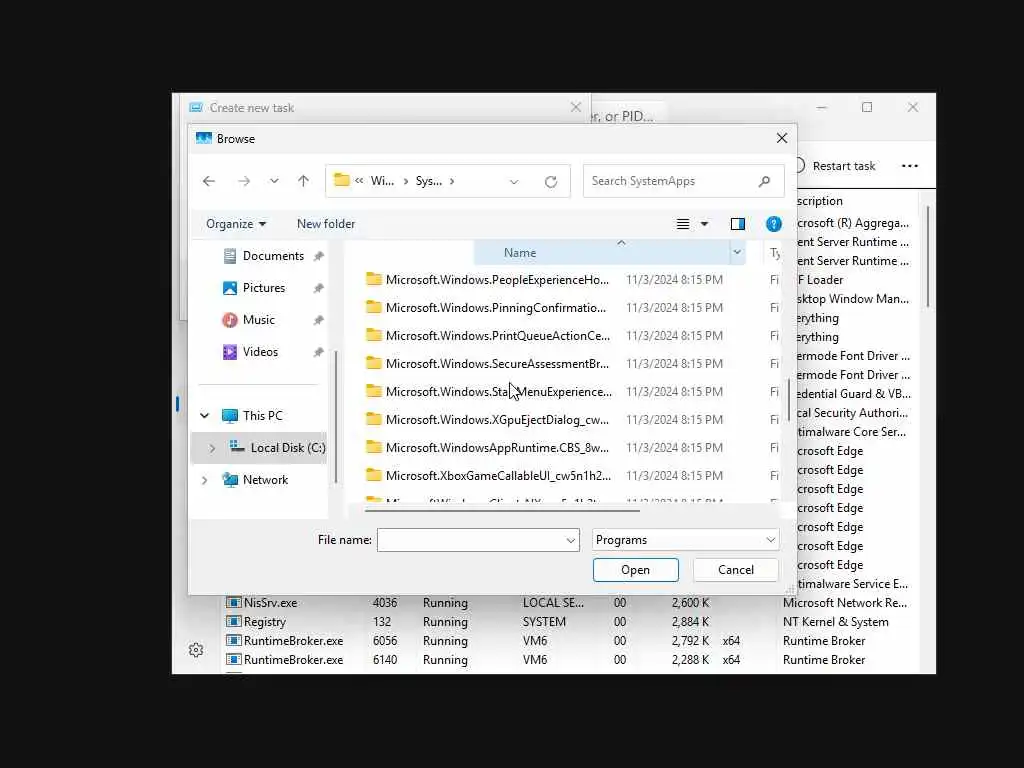
Task: Click the horizontal scrollbar in file list
Action: [x=502, y=511]
